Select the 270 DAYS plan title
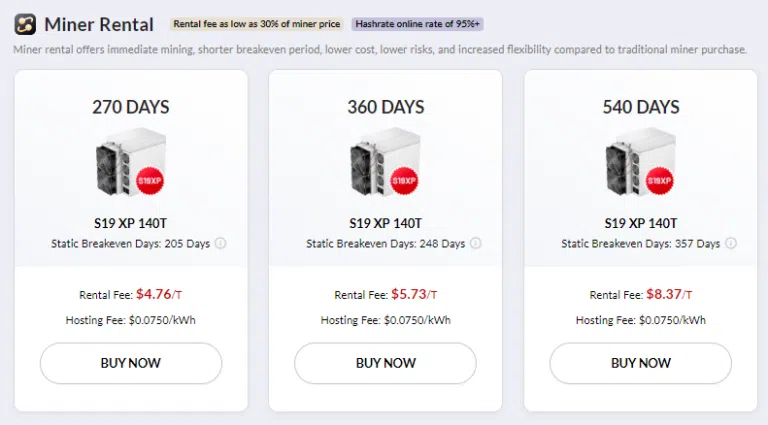This screenshot has height=425, width=768. click(x=130, y=106)
